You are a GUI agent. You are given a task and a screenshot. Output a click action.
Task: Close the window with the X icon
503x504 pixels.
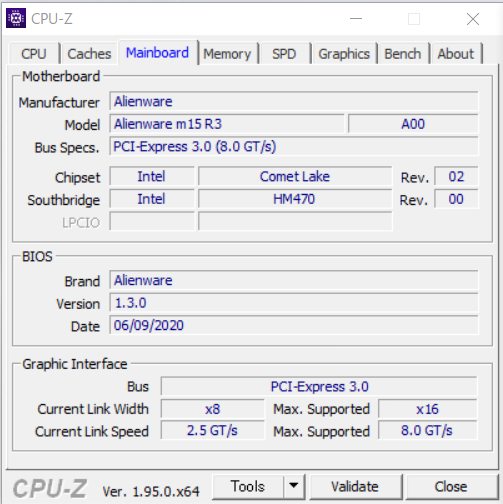(473, 19)
